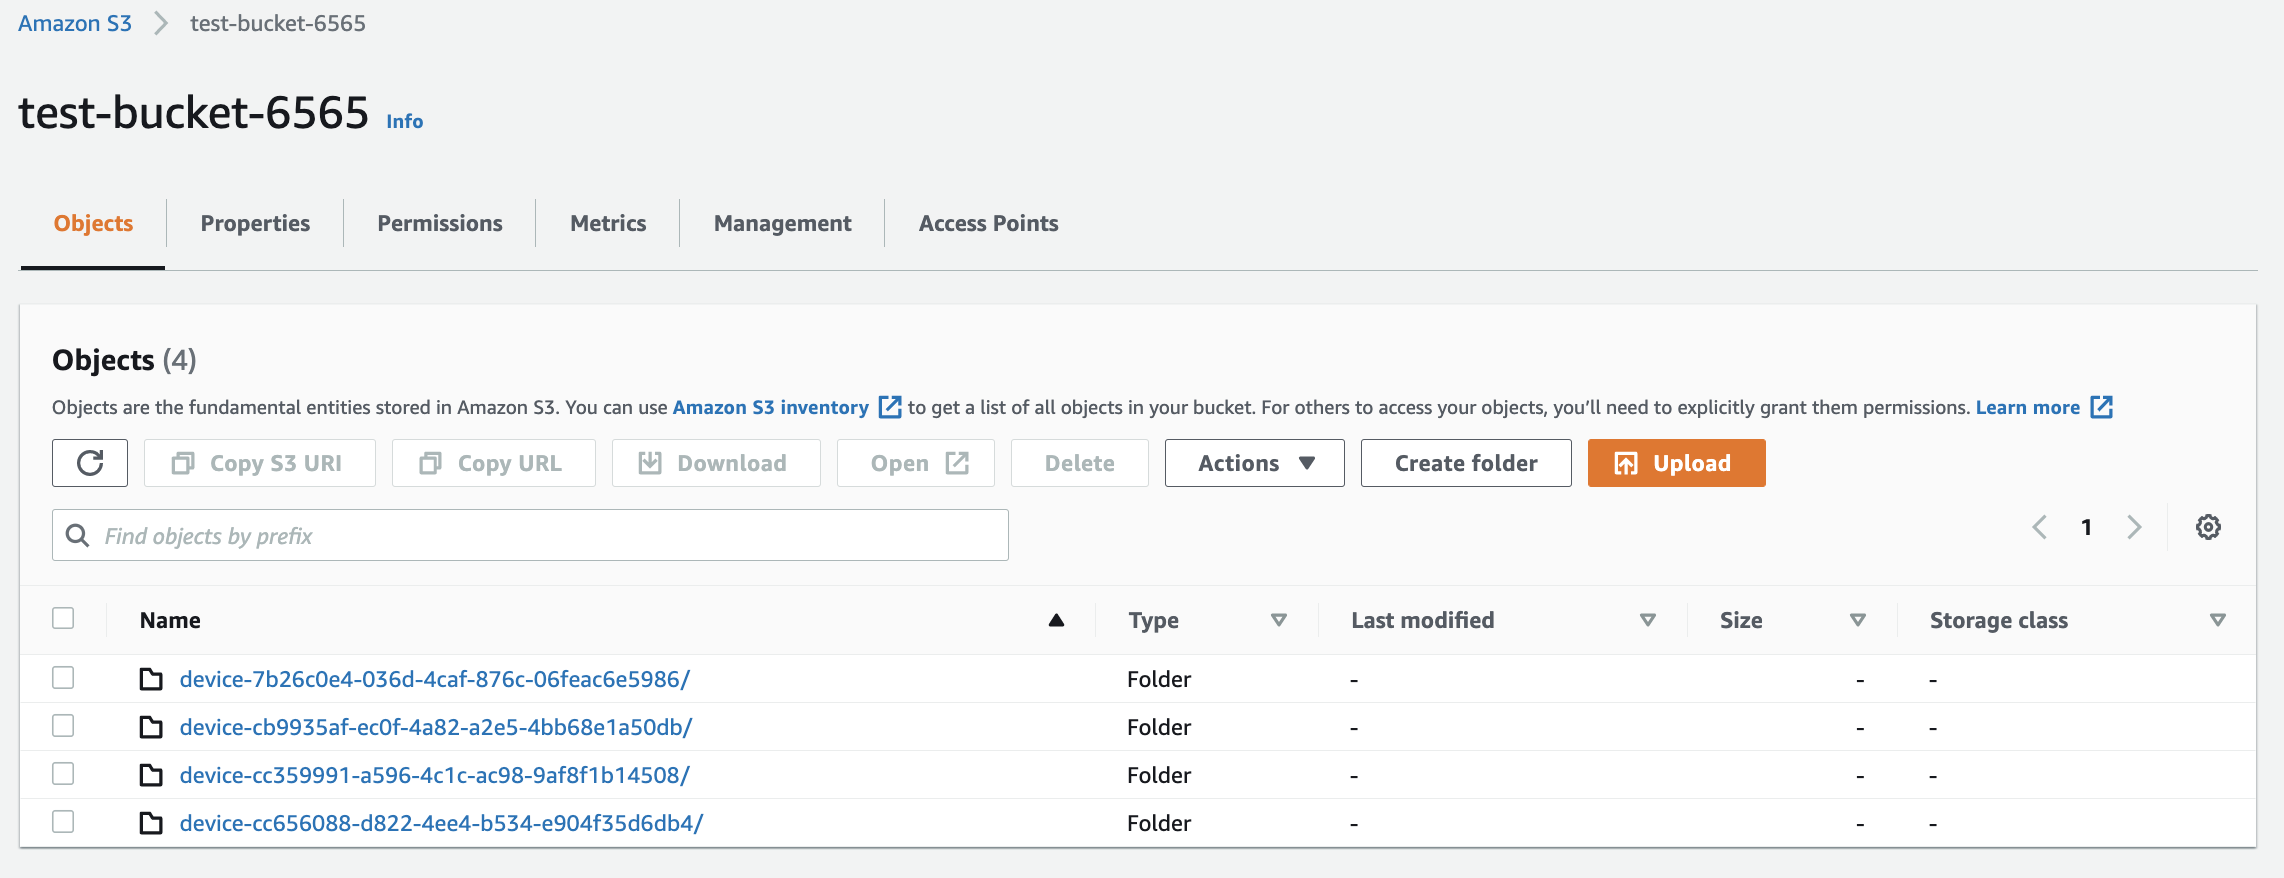Check the device-cc656088 folder checkbox

click(63, 822)
